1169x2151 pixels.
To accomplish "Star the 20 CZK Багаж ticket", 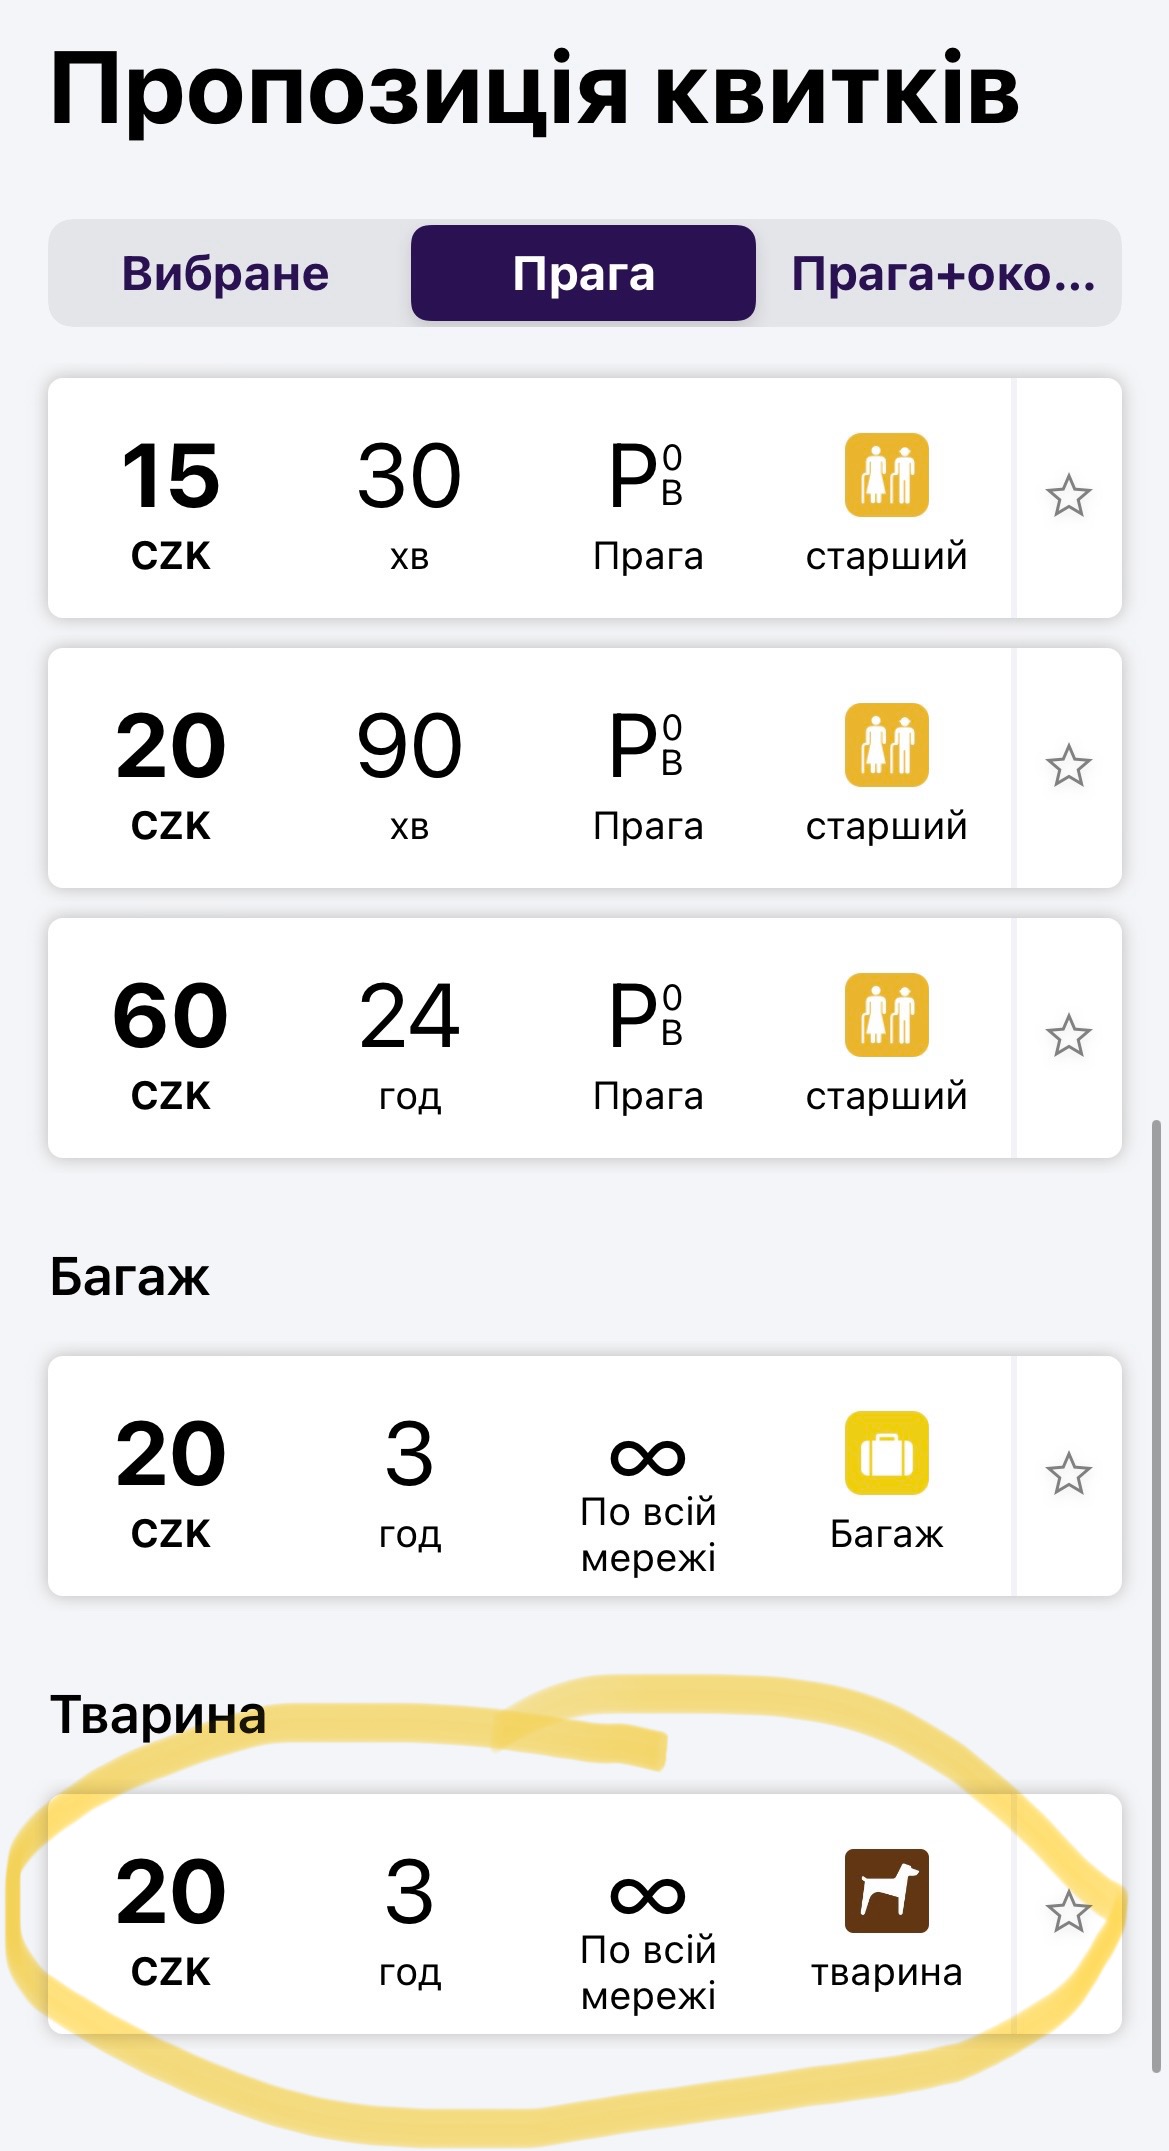I will point(1068,1474).
